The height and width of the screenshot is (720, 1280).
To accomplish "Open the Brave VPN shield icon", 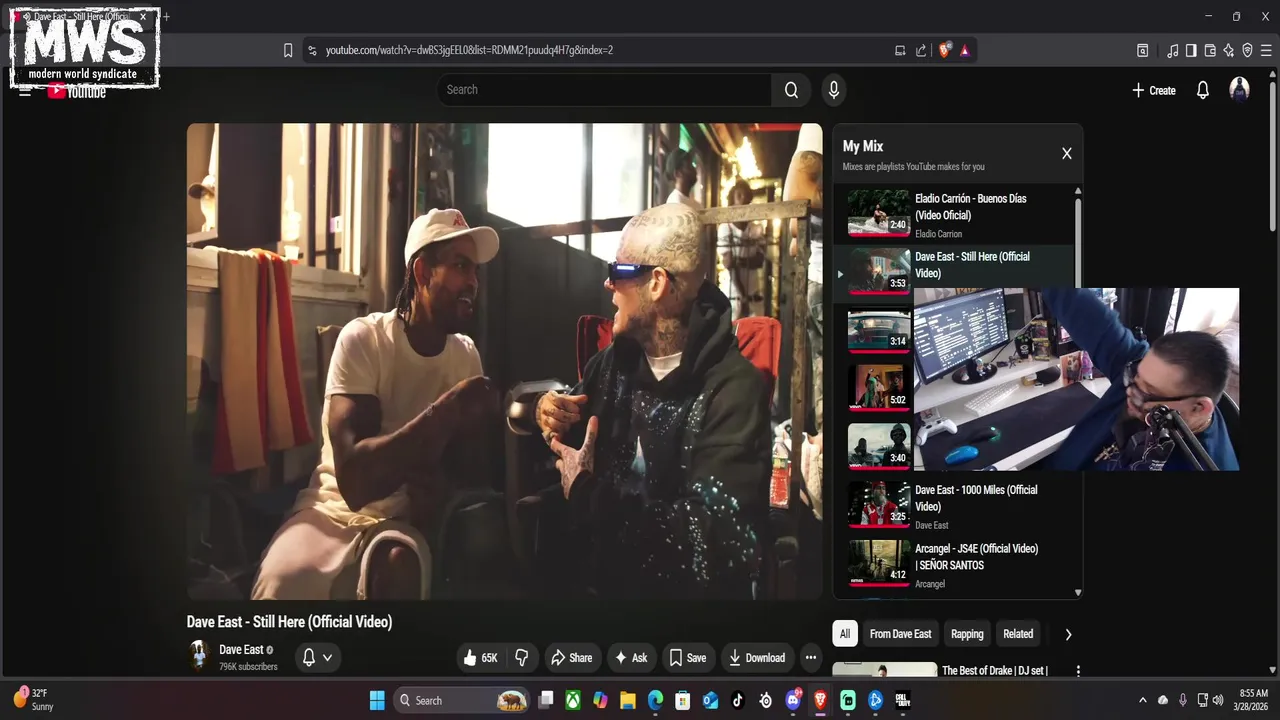I will point(1247,50).
